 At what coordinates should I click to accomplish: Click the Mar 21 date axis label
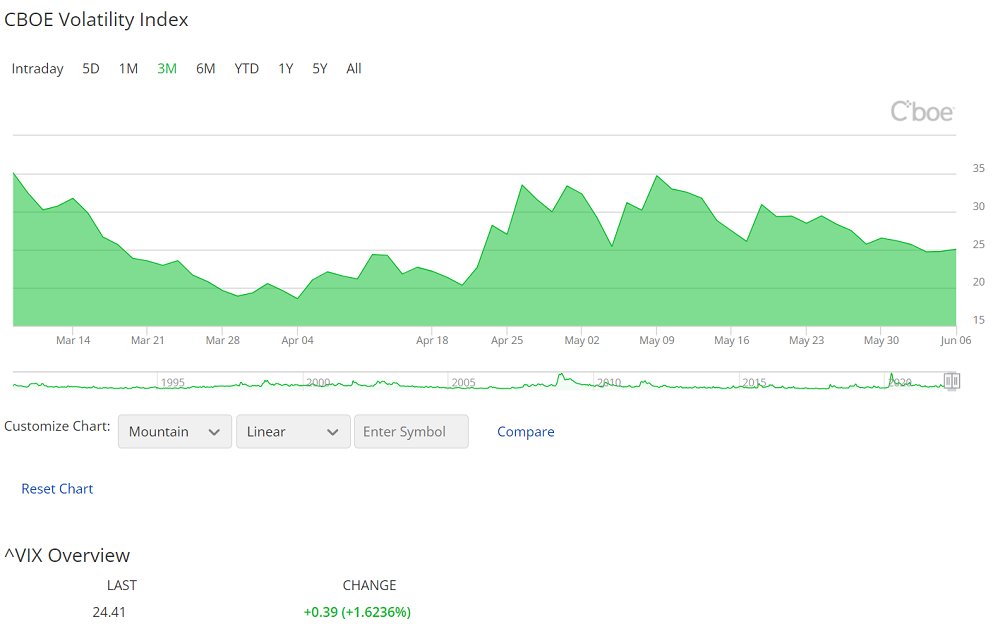[x=148, y=340]
